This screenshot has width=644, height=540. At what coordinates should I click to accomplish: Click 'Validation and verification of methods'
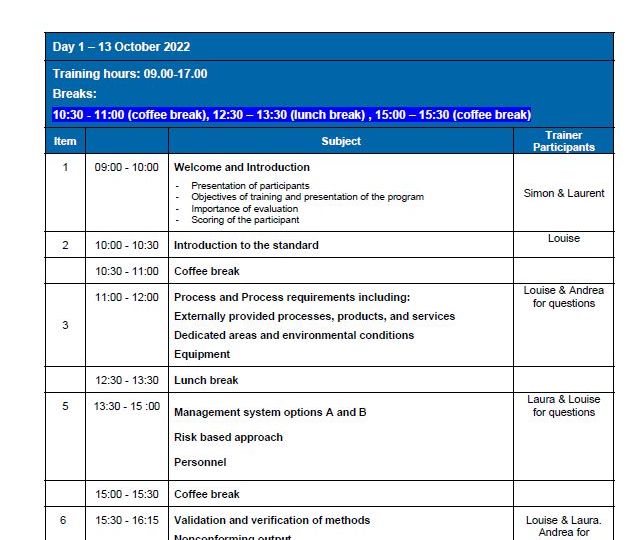tap(272, 520)
